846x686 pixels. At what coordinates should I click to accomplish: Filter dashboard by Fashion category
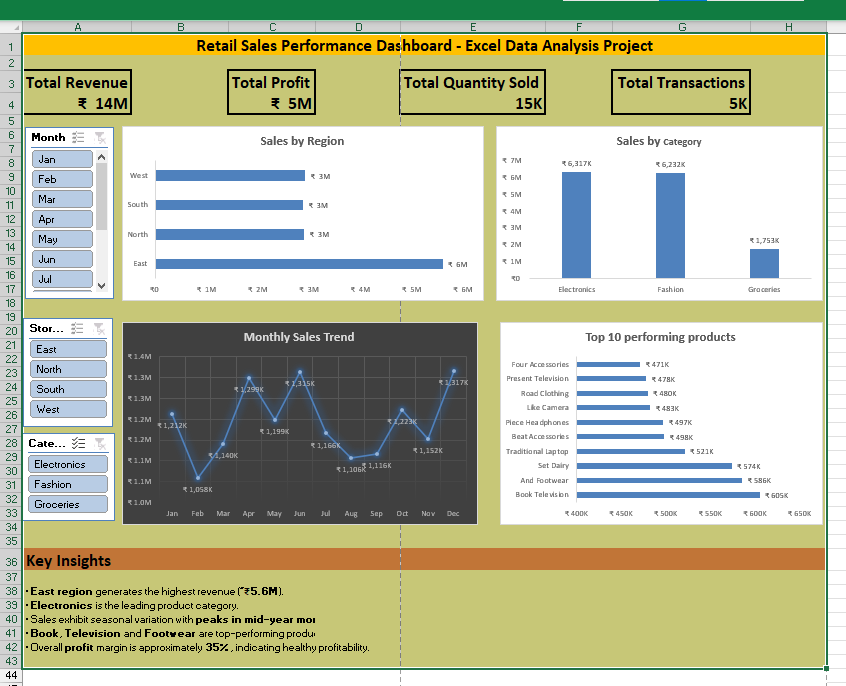click(67, 483)
